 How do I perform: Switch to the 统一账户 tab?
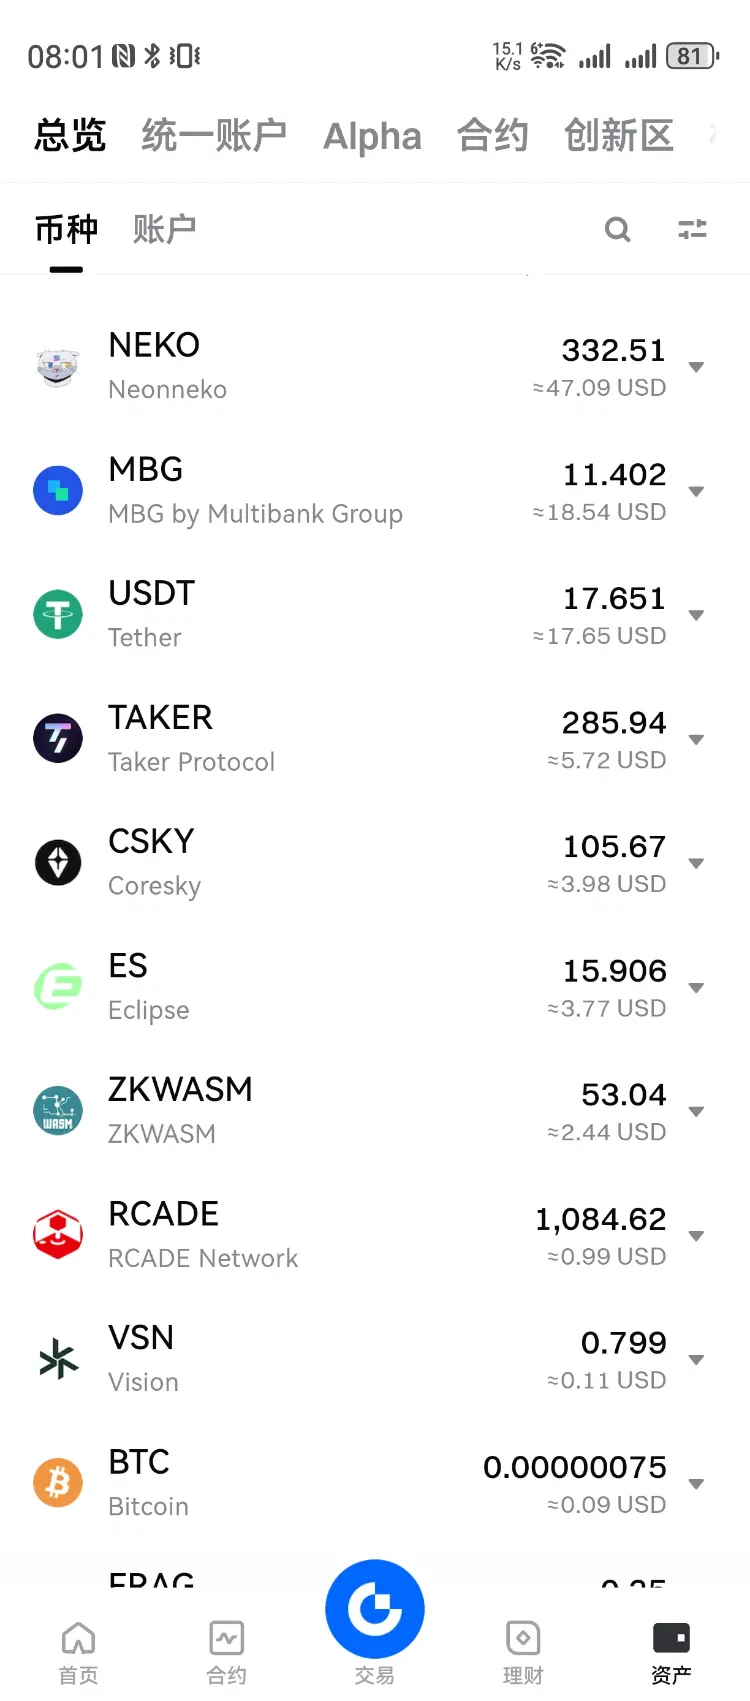coord(214,135)
